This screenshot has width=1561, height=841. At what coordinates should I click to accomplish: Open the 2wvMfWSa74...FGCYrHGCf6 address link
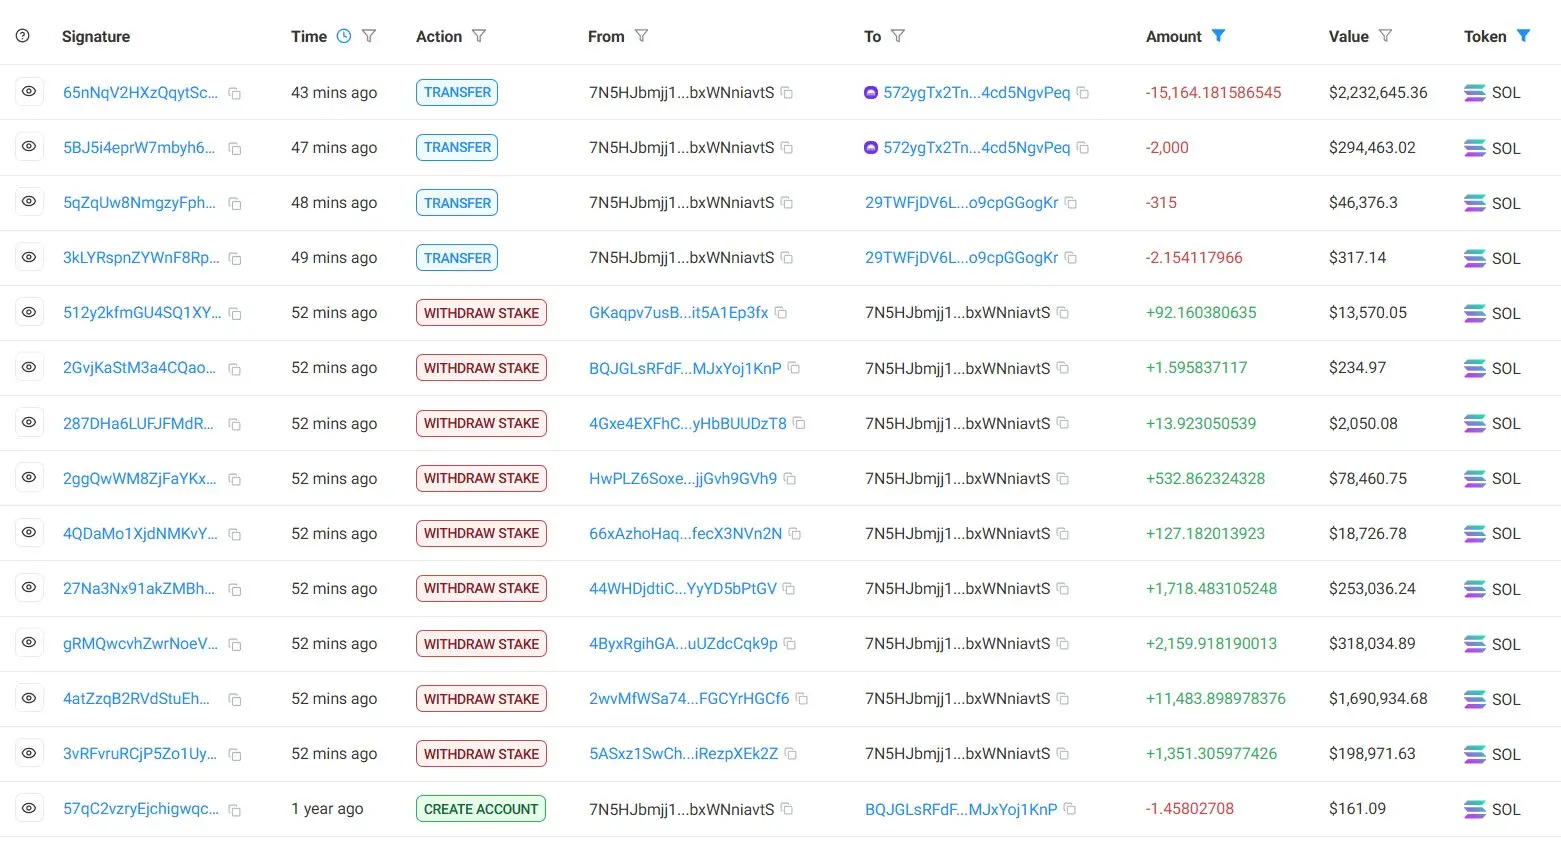click(689, 699)
